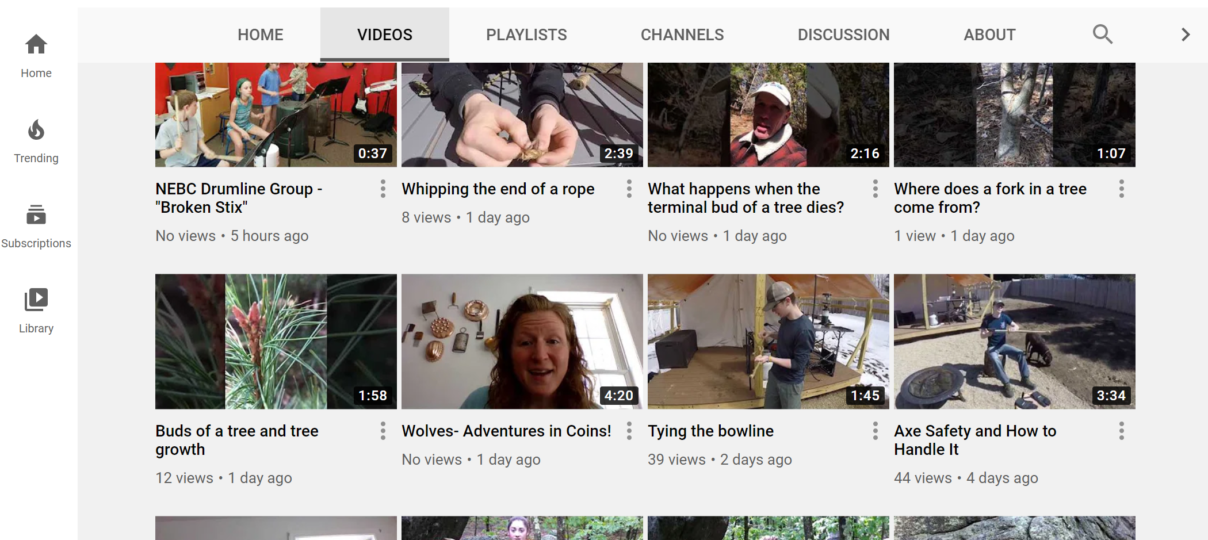The width and height of the screenshot is (1208, 540).
Task: Open options menu for Buds of a tree video
Action: coord(383,431)
